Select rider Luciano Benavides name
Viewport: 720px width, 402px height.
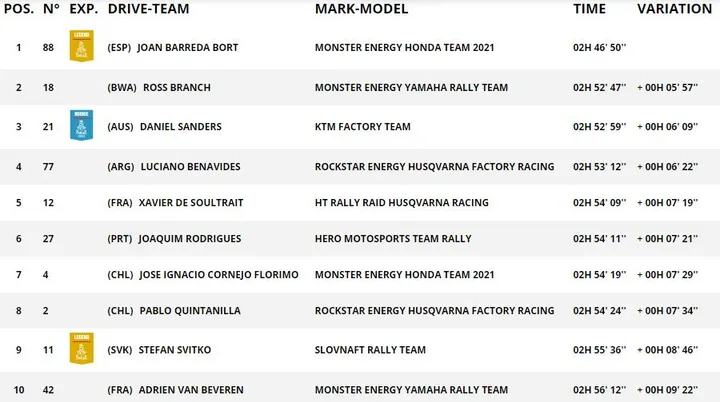point(191,167)
